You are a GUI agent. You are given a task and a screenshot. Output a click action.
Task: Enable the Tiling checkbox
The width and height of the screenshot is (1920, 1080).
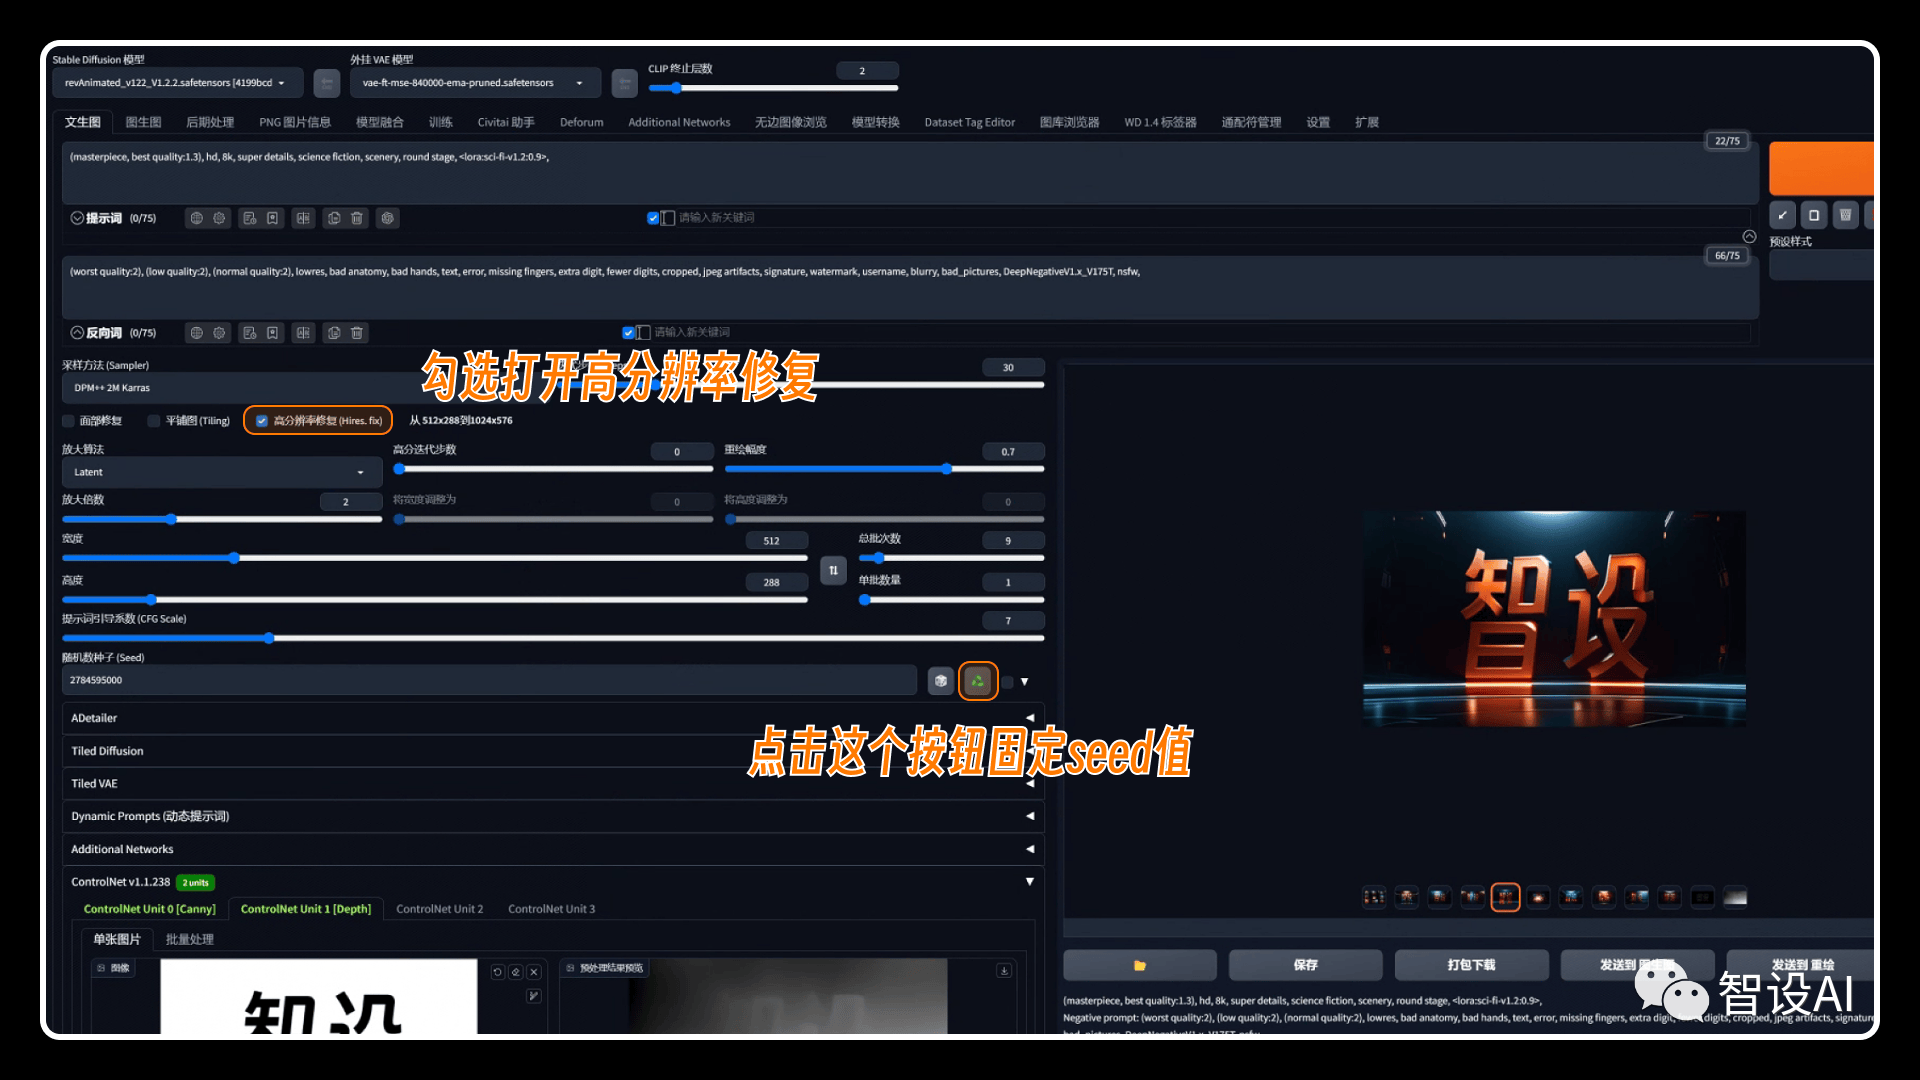click(x=153, y=421)
